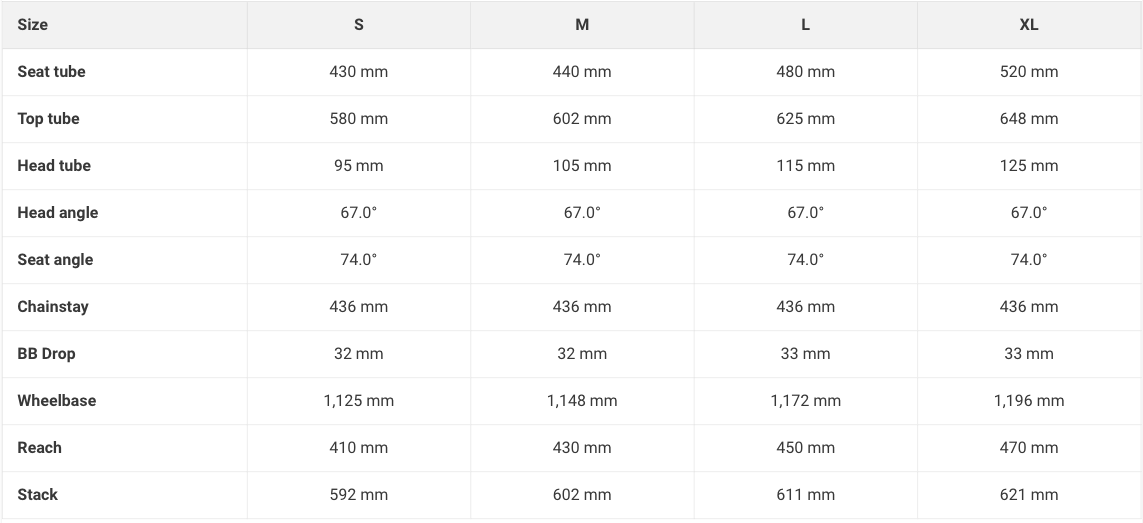Select the Wheelbase row label

click(57, 401)
